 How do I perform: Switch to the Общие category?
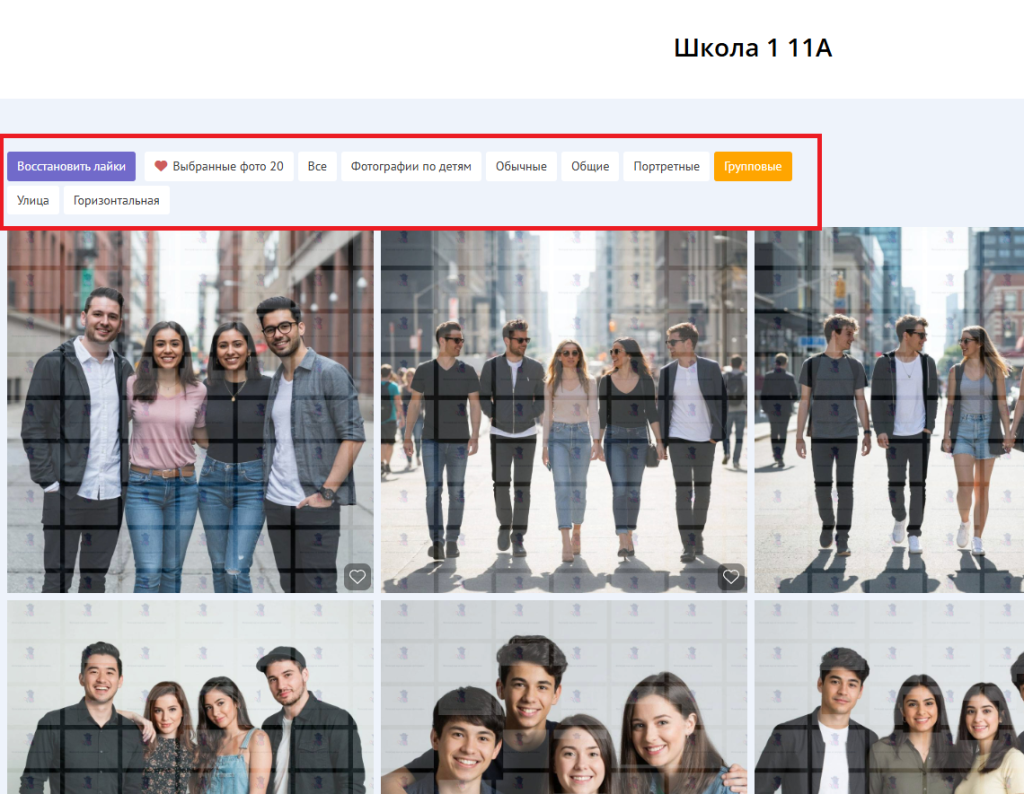click(x=590, y=166)
